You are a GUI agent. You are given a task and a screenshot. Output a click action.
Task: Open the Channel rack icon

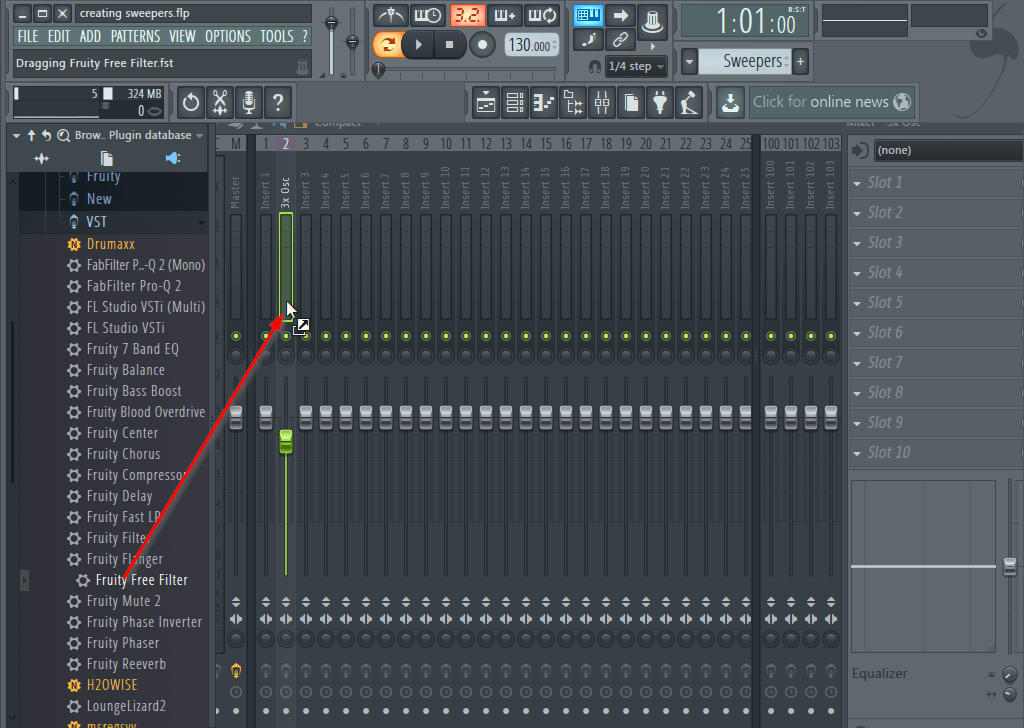[x=515, y=103]
